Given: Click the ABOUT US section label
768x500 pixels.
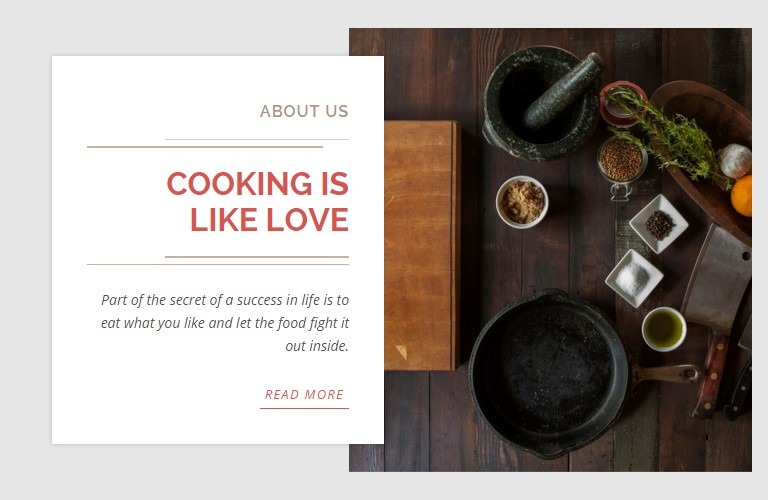Looking at the screenshot, I should (304, 111).
